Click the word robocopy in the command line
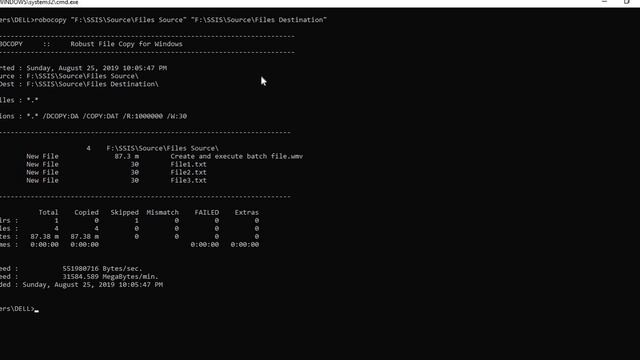640x360 pixels. 50,20
